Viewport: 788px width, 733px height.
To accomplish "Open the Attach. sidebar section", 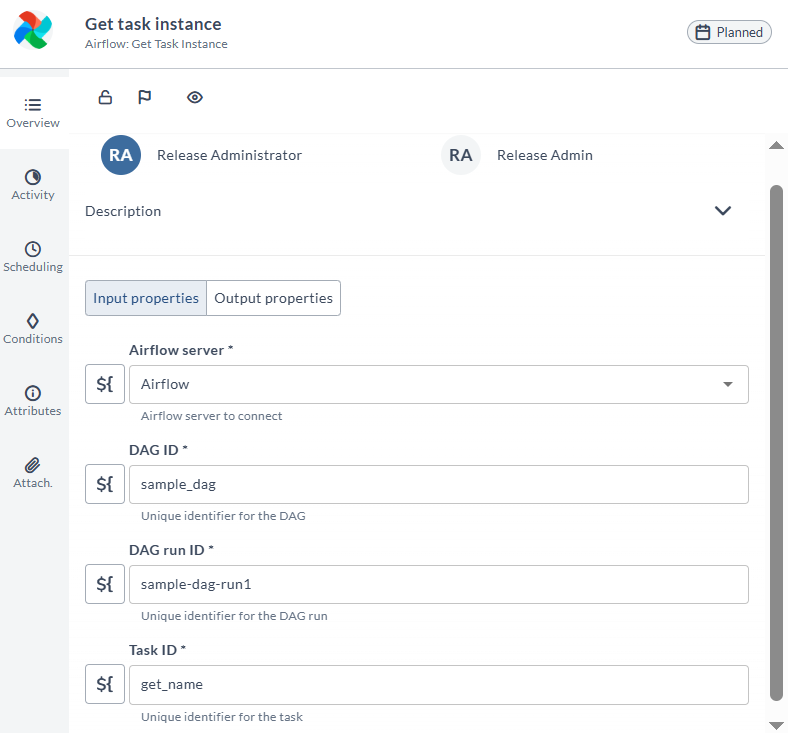I will pos(33,473).
